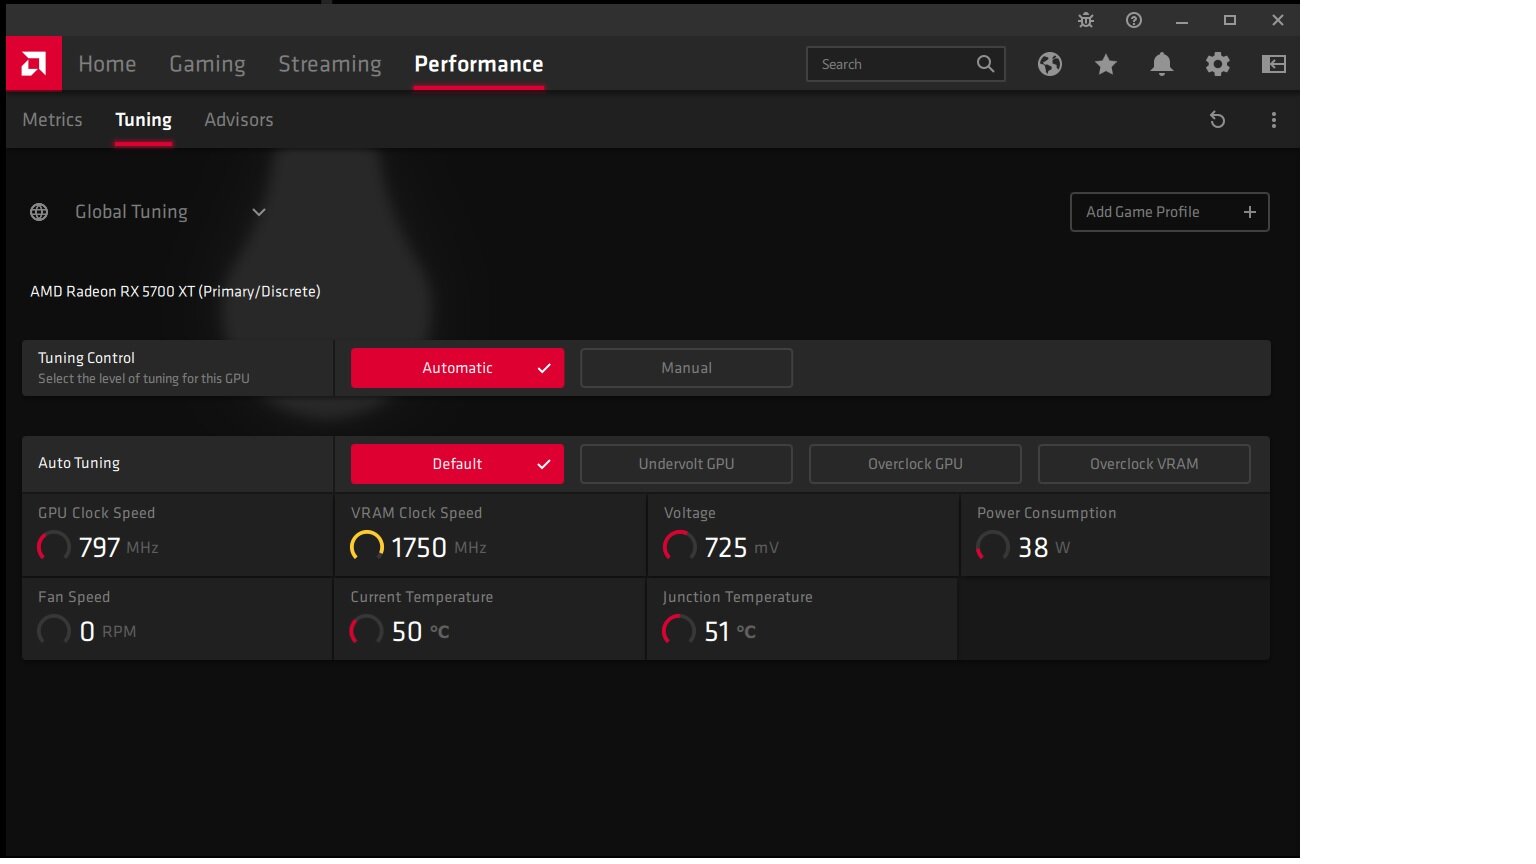Image resolution: width=1536 pixels, height=864 pixels.
Task: Go to the Streaming tab
Action: coord(330,64)
